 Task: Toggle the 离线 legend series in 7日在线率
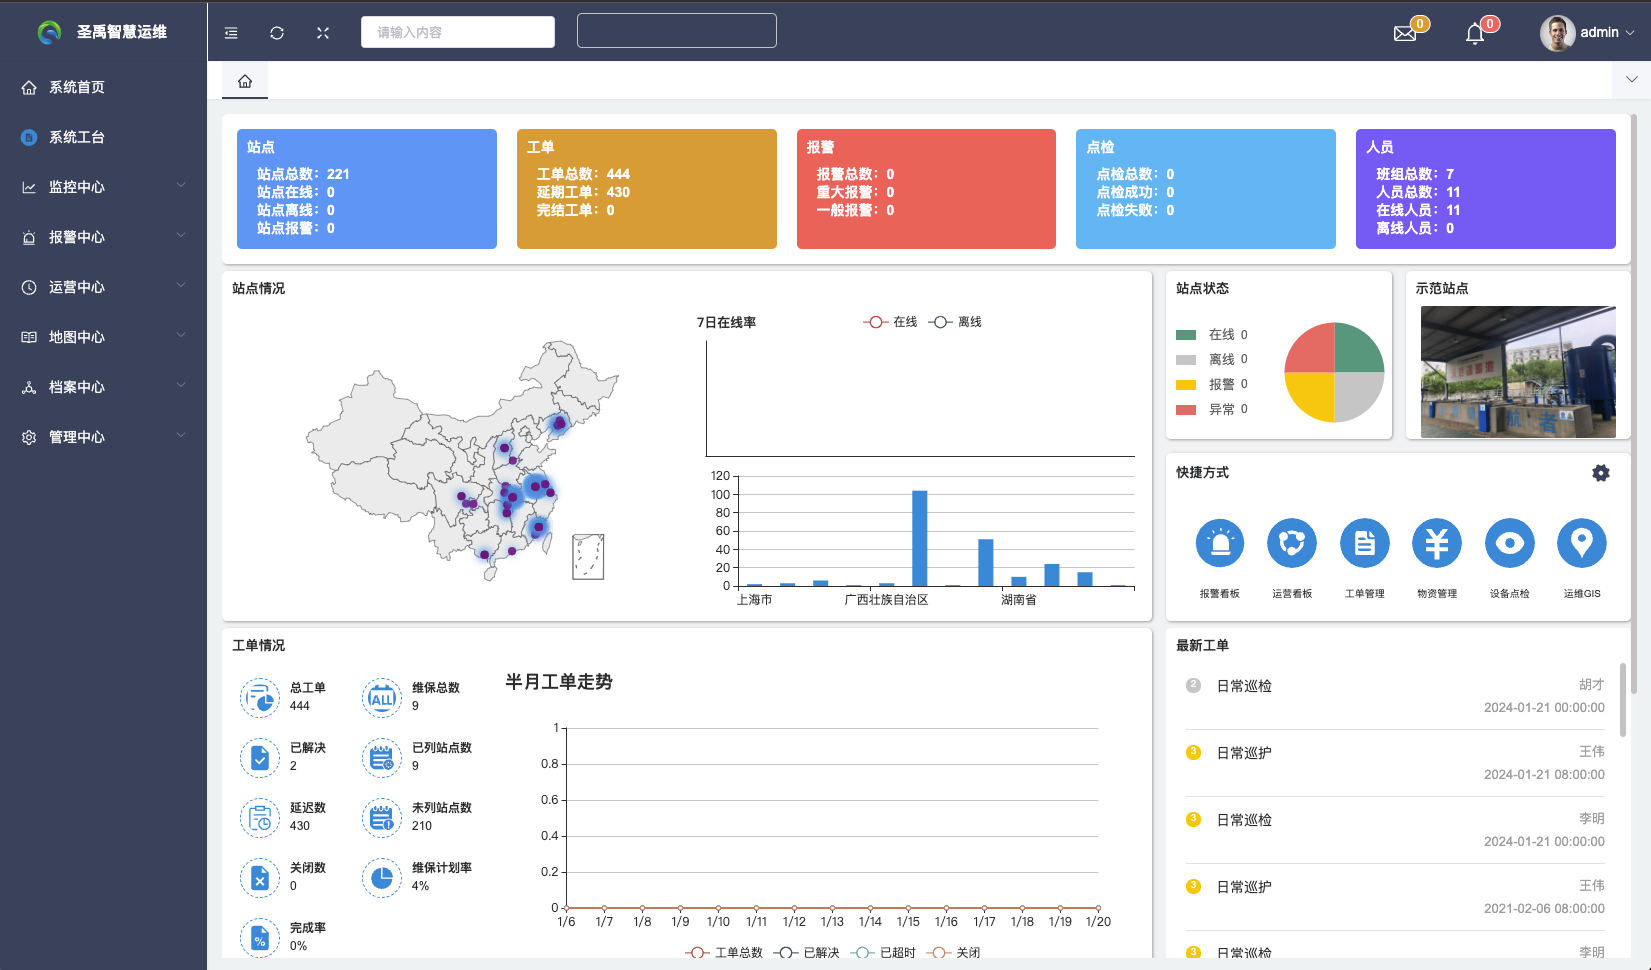point(955,322)
